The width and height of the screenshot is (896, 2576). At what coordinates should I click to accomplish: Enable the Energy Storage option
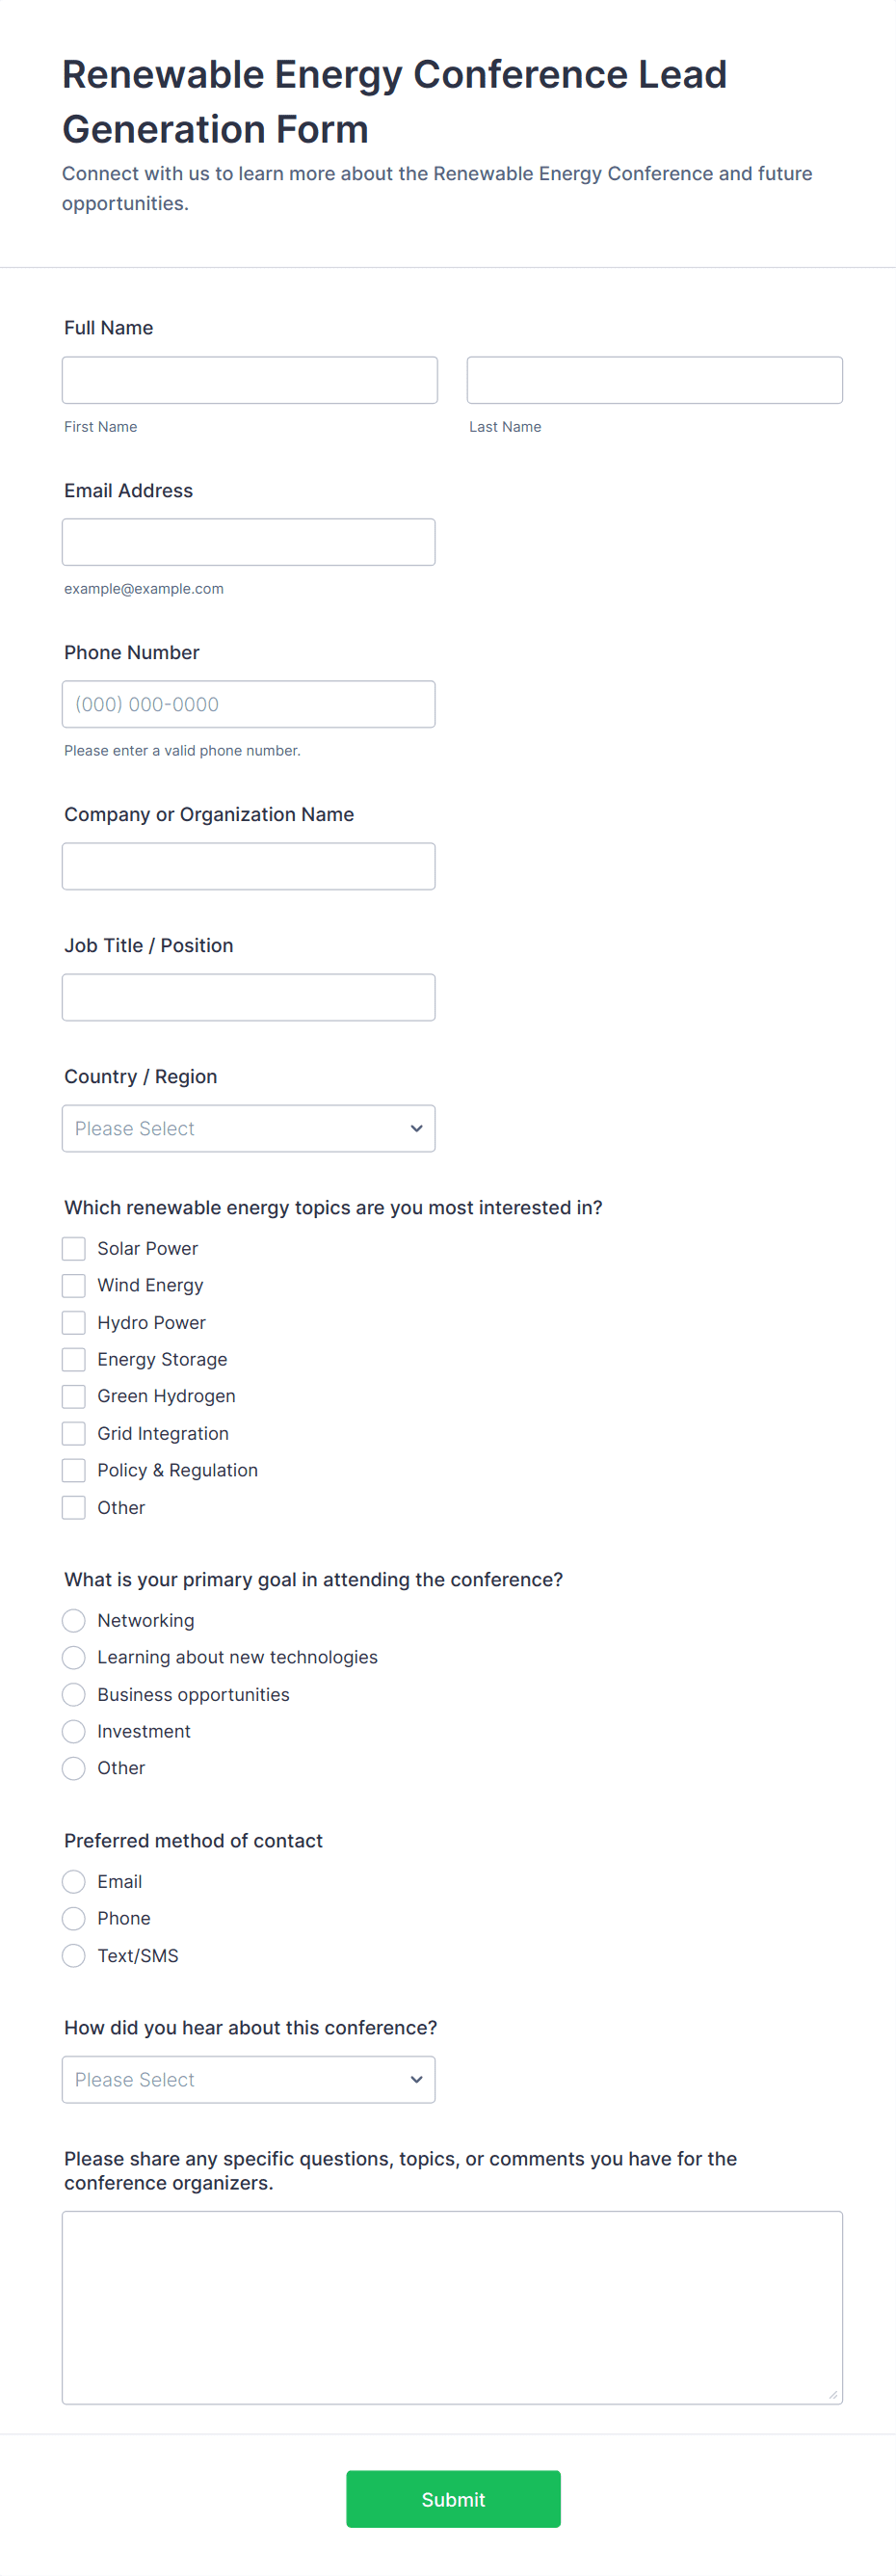[x=74, y=1359]
